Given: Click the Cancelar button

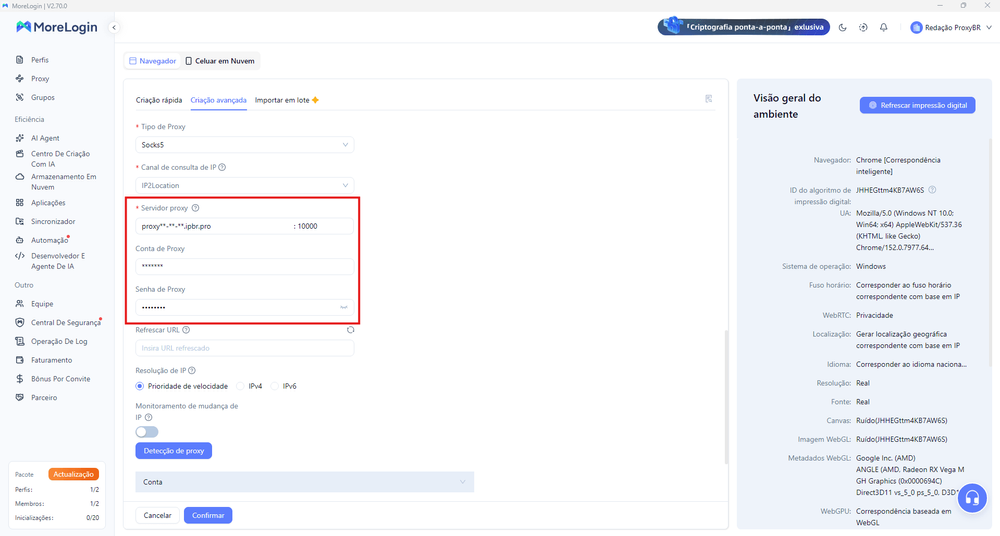Looking at the screenshot, I should coord(158,515).
